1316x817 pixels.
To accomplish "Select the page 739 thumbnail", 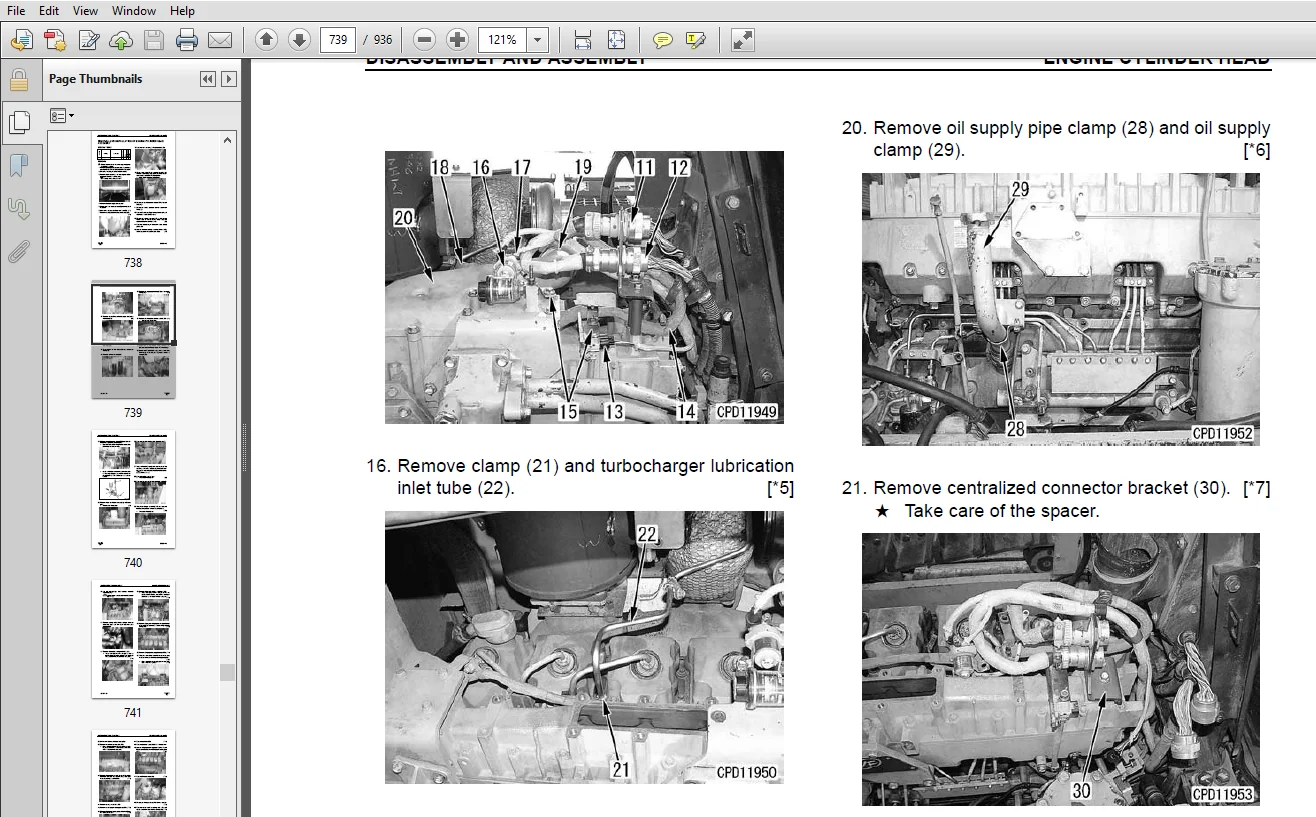I will pos(133,341).
